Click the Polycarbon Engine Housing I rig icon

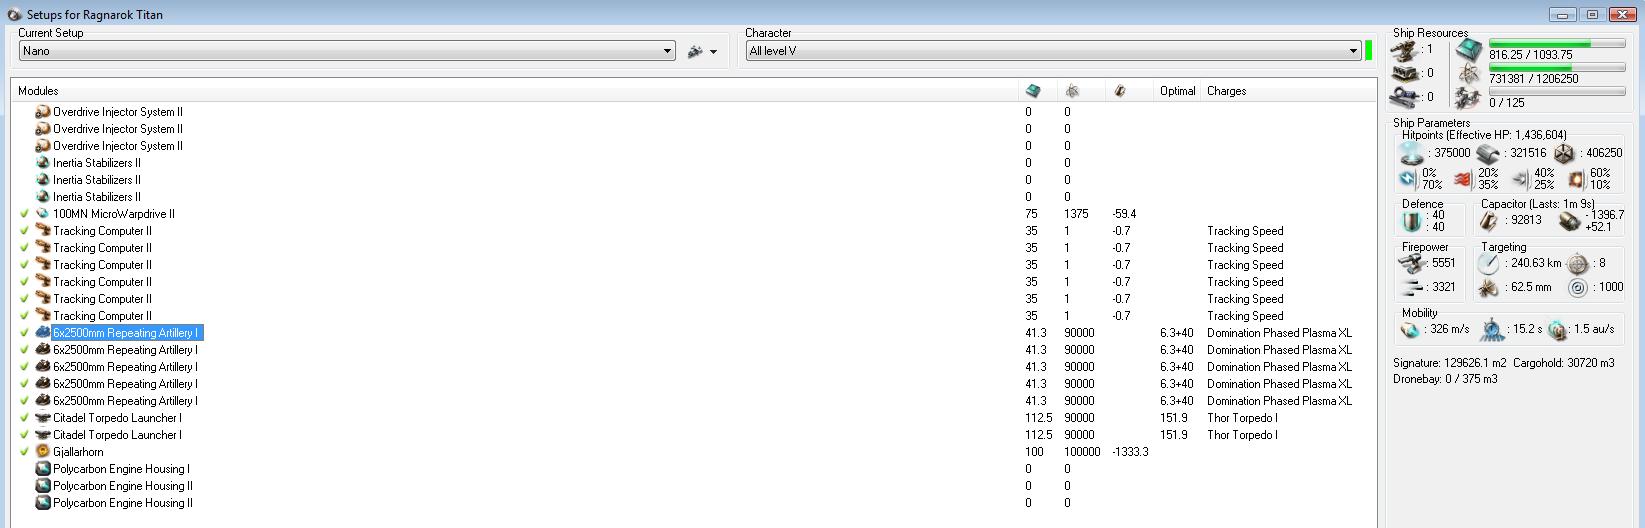point(43,469)
